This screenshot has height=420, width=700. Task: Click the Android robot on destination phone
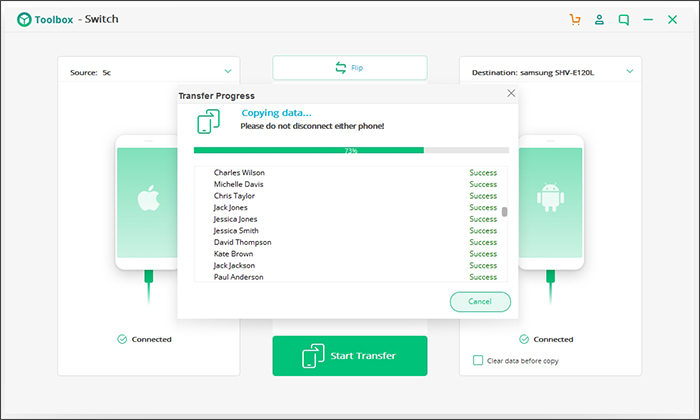tap(550, 197)
